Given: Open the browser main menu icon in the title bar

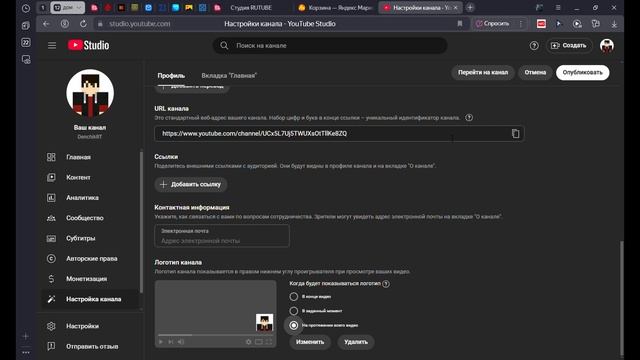Looking at the screenshot, I should [558, 7].
